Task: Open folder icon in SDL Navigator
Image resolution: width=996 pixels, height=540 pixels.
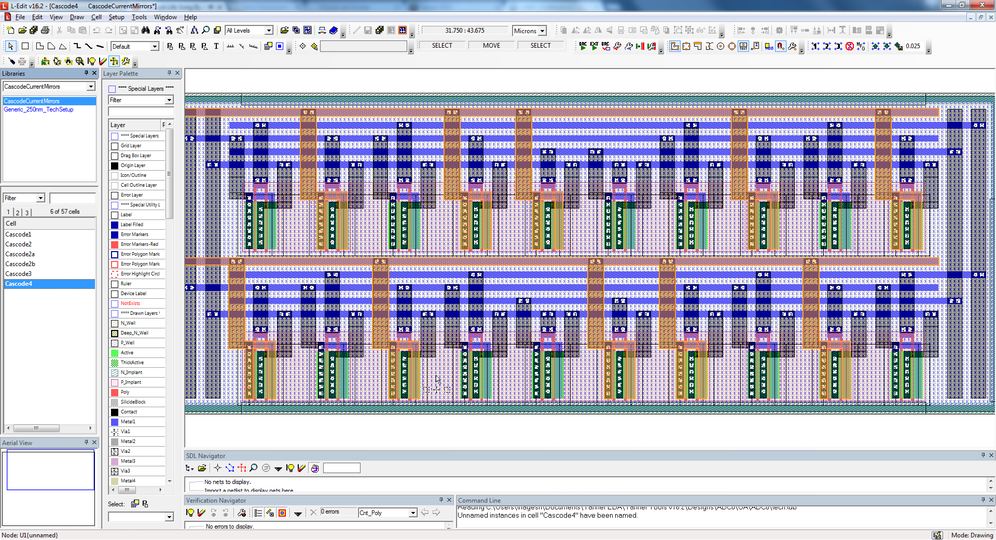Action: click(203, 468)
